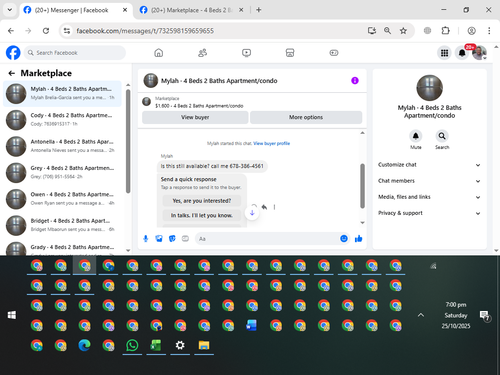Click the reply arrow beside the message
The height and width of the screenshot is (375, 500).
pos(264,207)
